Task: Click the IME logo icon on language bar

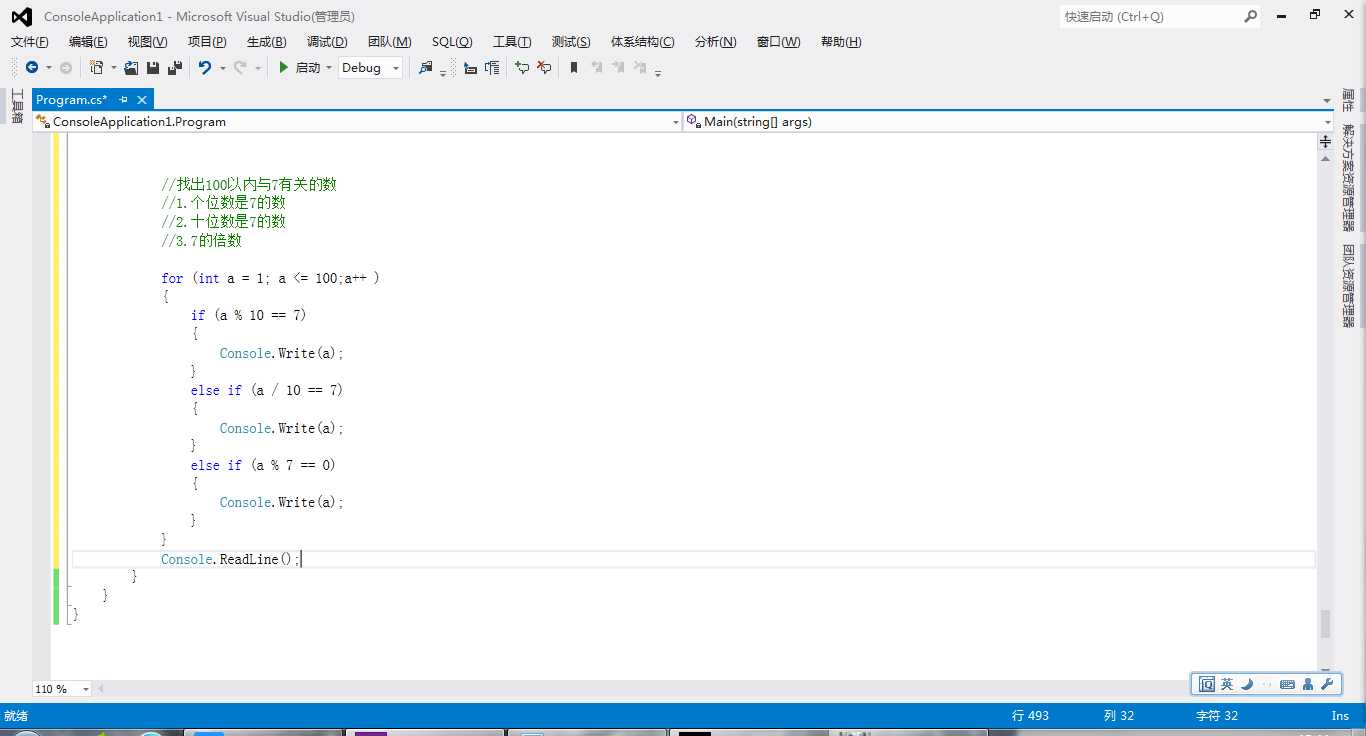Action: [x=1206, y=684]
